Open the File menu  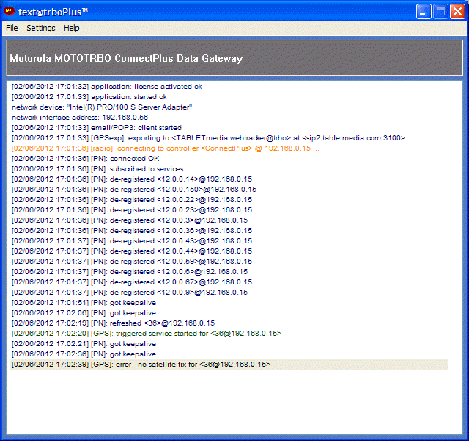[12, 28]
